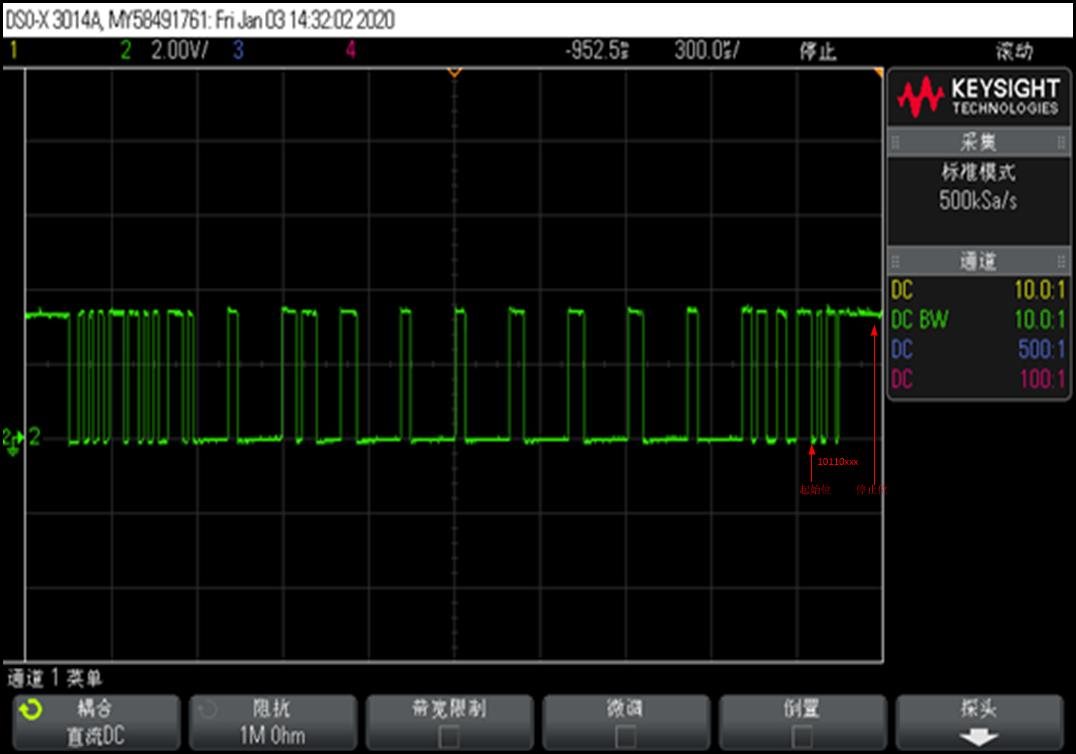Click the orange corner marker at grid top-right
The image size is (1076, 754).
878,72
